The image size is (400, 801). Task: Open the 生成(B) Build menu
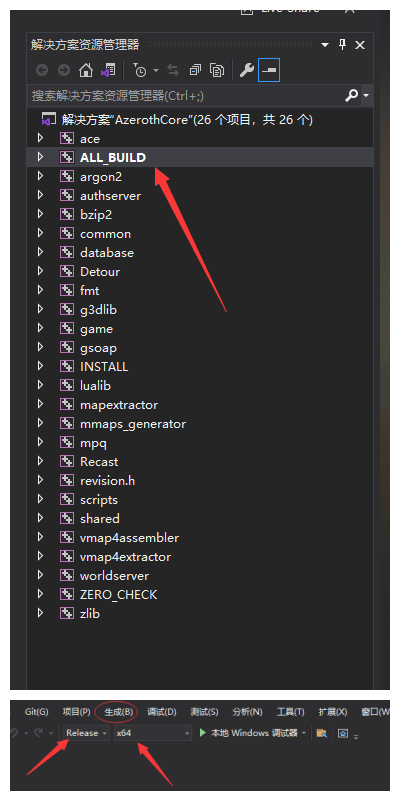119,712
